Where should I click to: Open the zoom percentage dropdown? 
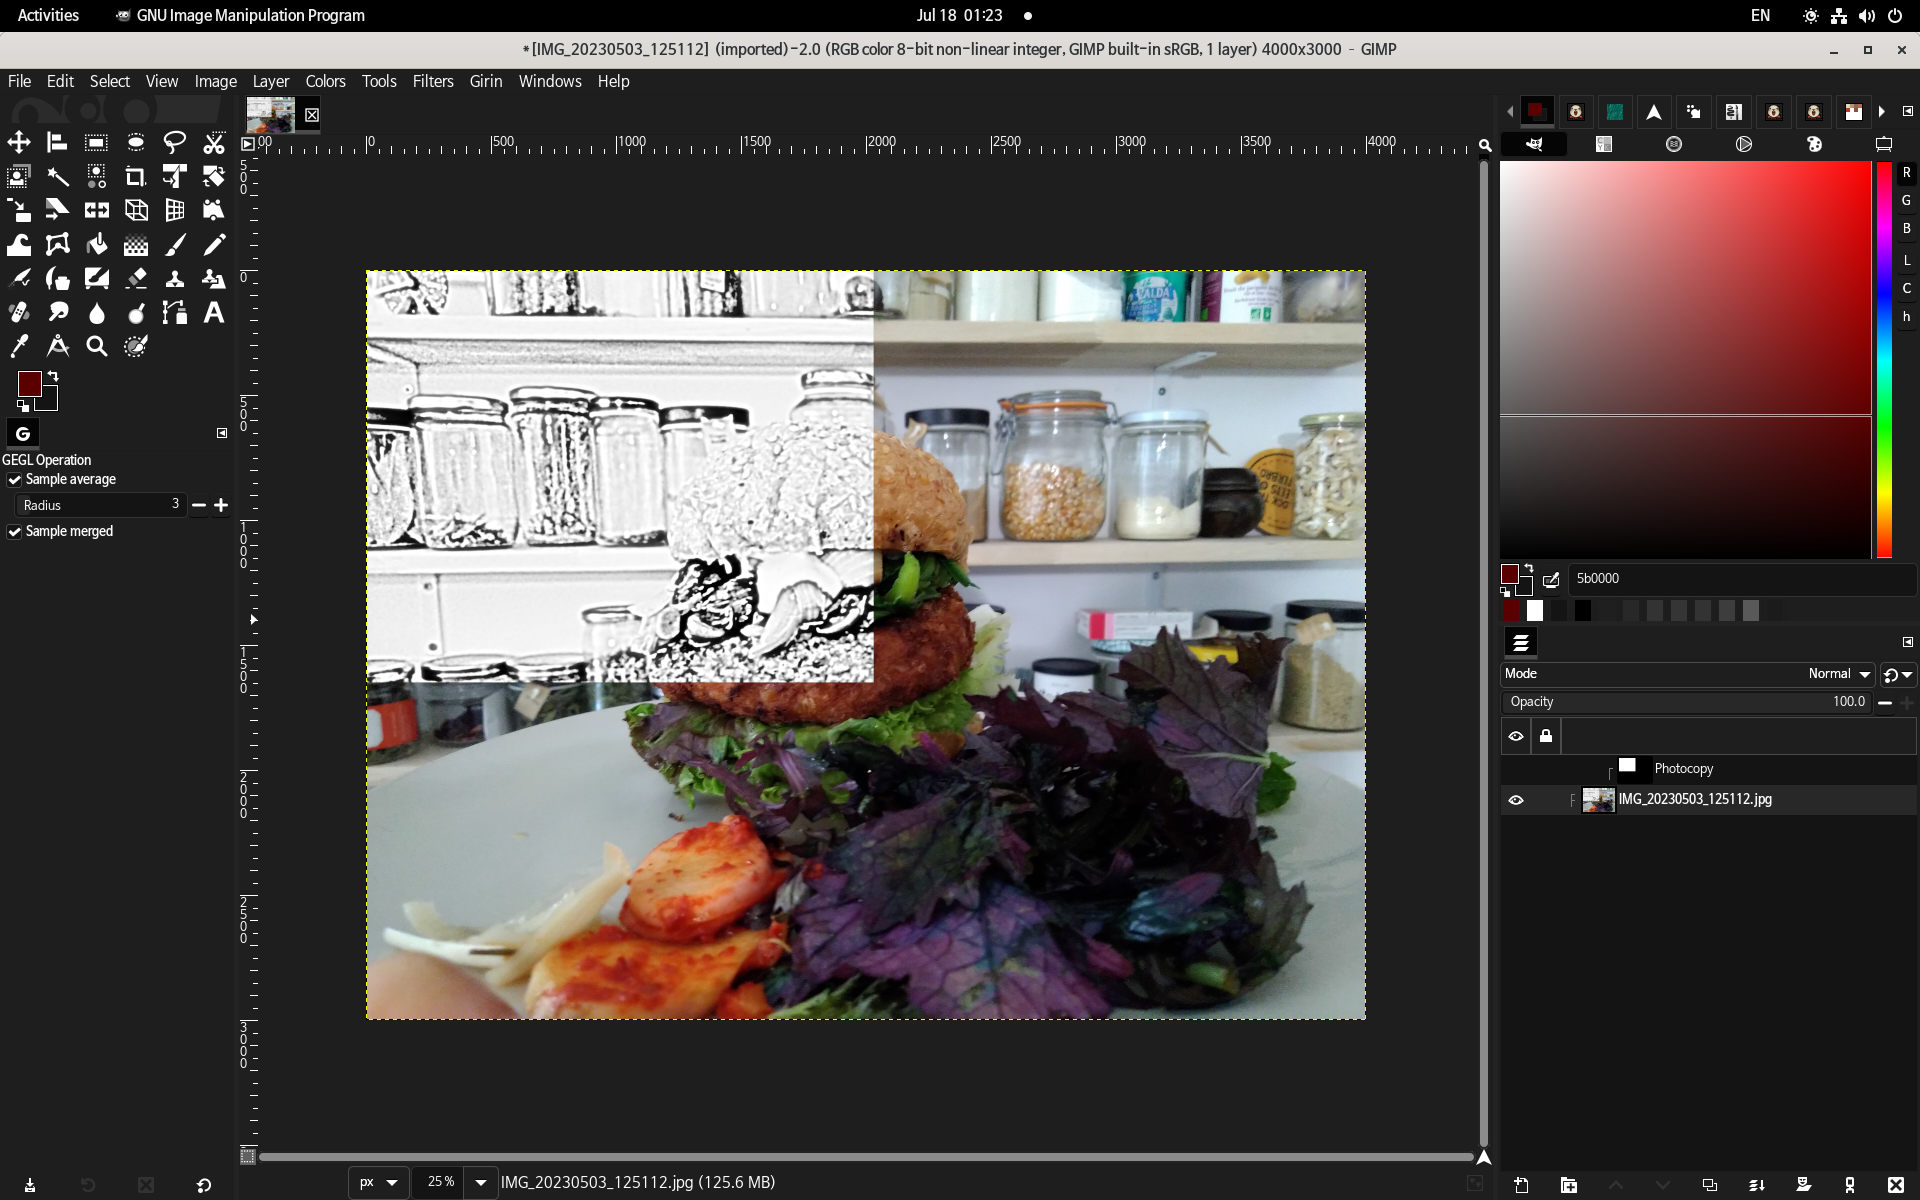(x=481, y=1182)
